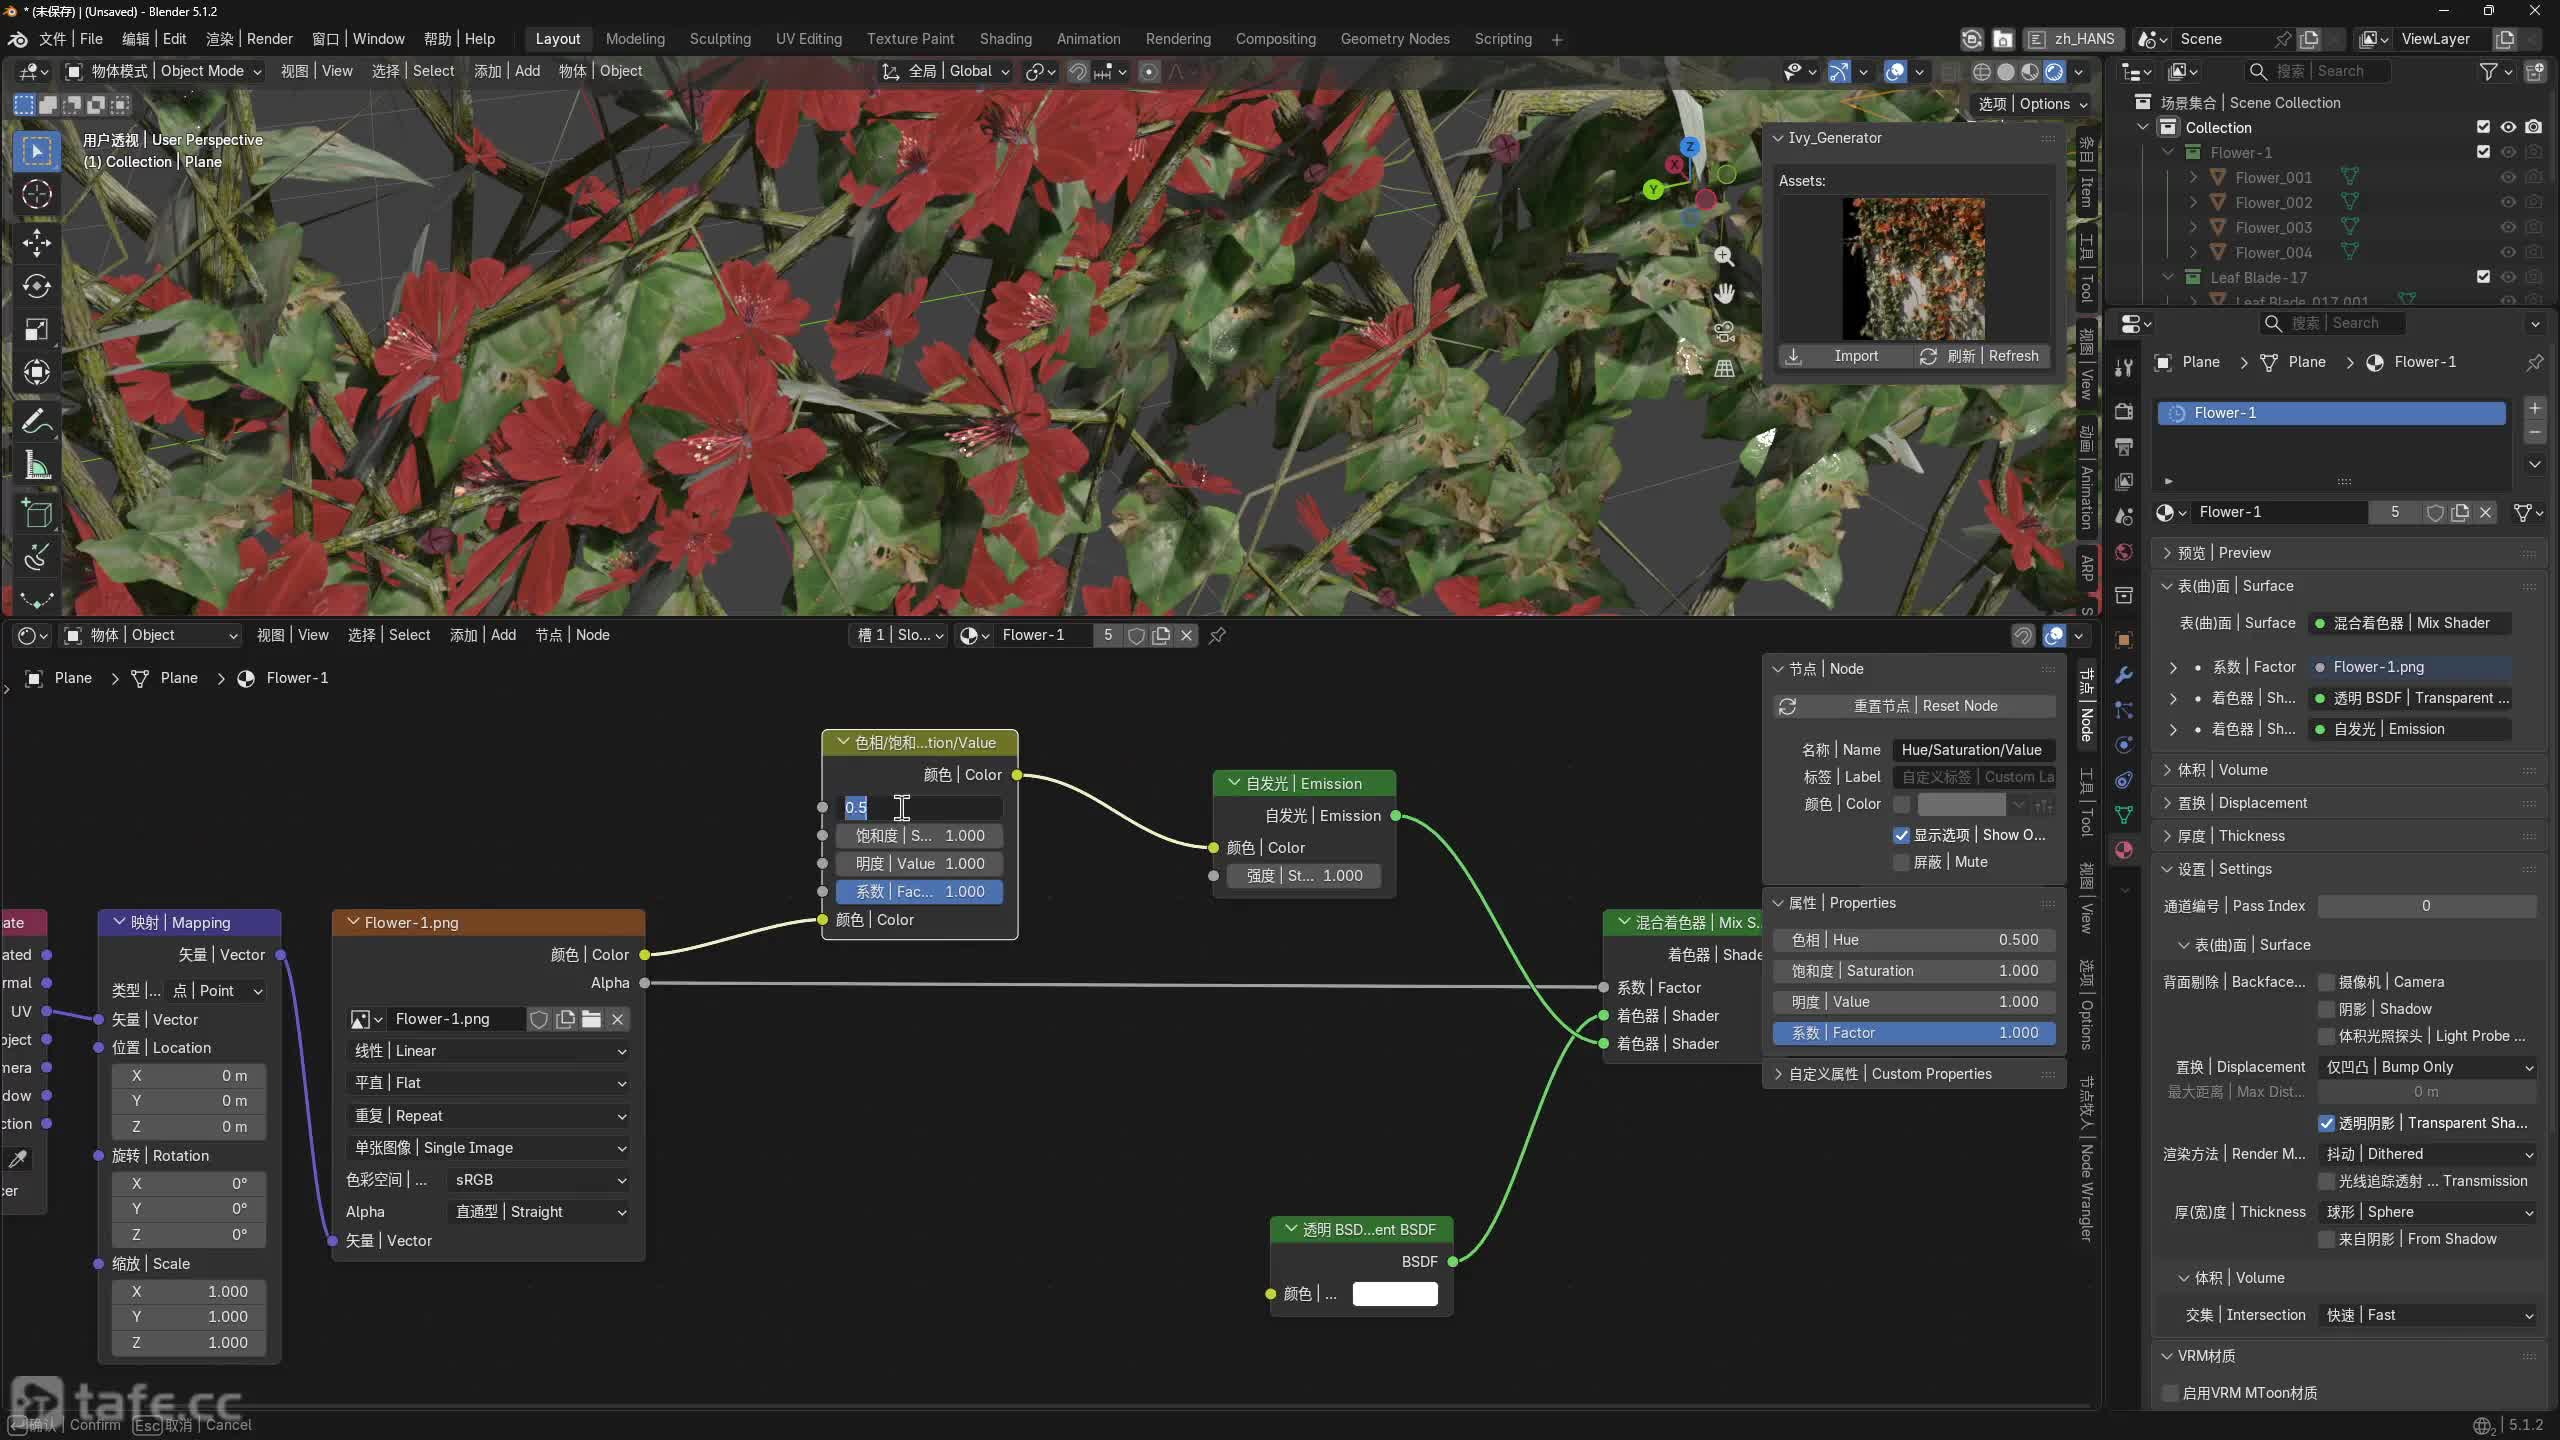Click the eyedropper icon in node editor

click(18, 1159)
